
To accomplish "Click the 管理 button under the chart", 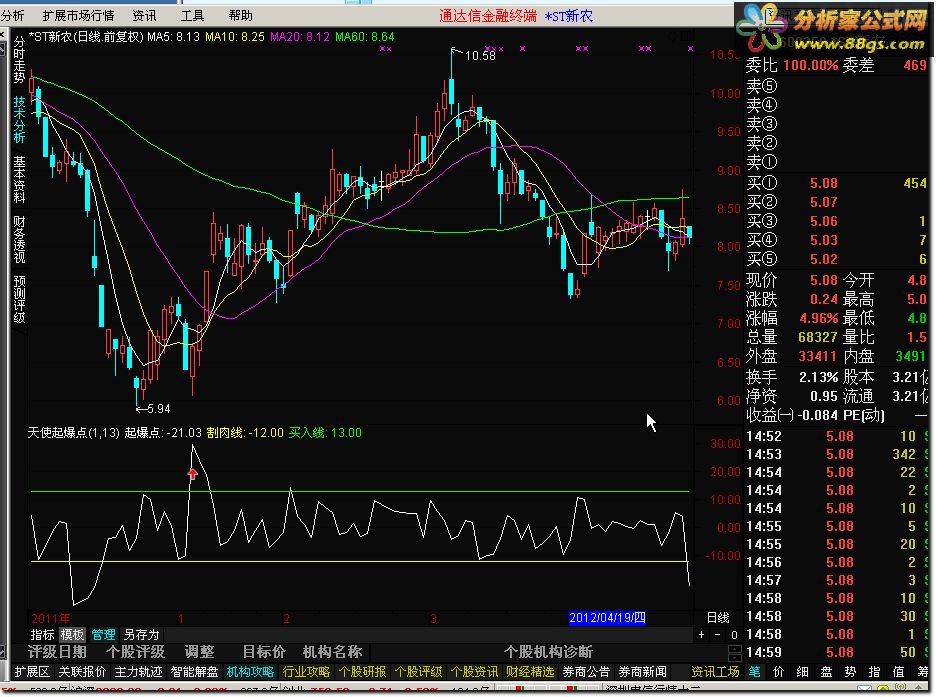I will coord(103,635).
